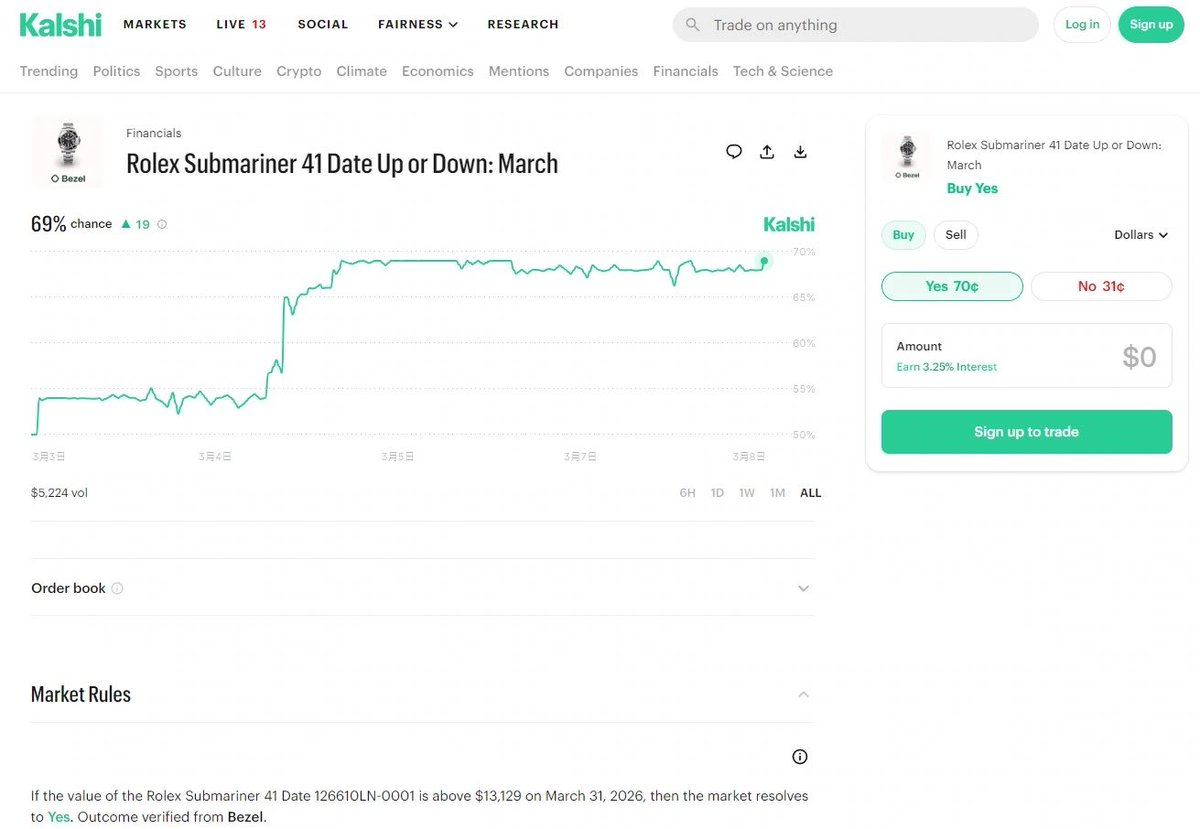
Task: Open the Dollars unit dropdown
Action: pyautogui.click(x=1141, y=235)
